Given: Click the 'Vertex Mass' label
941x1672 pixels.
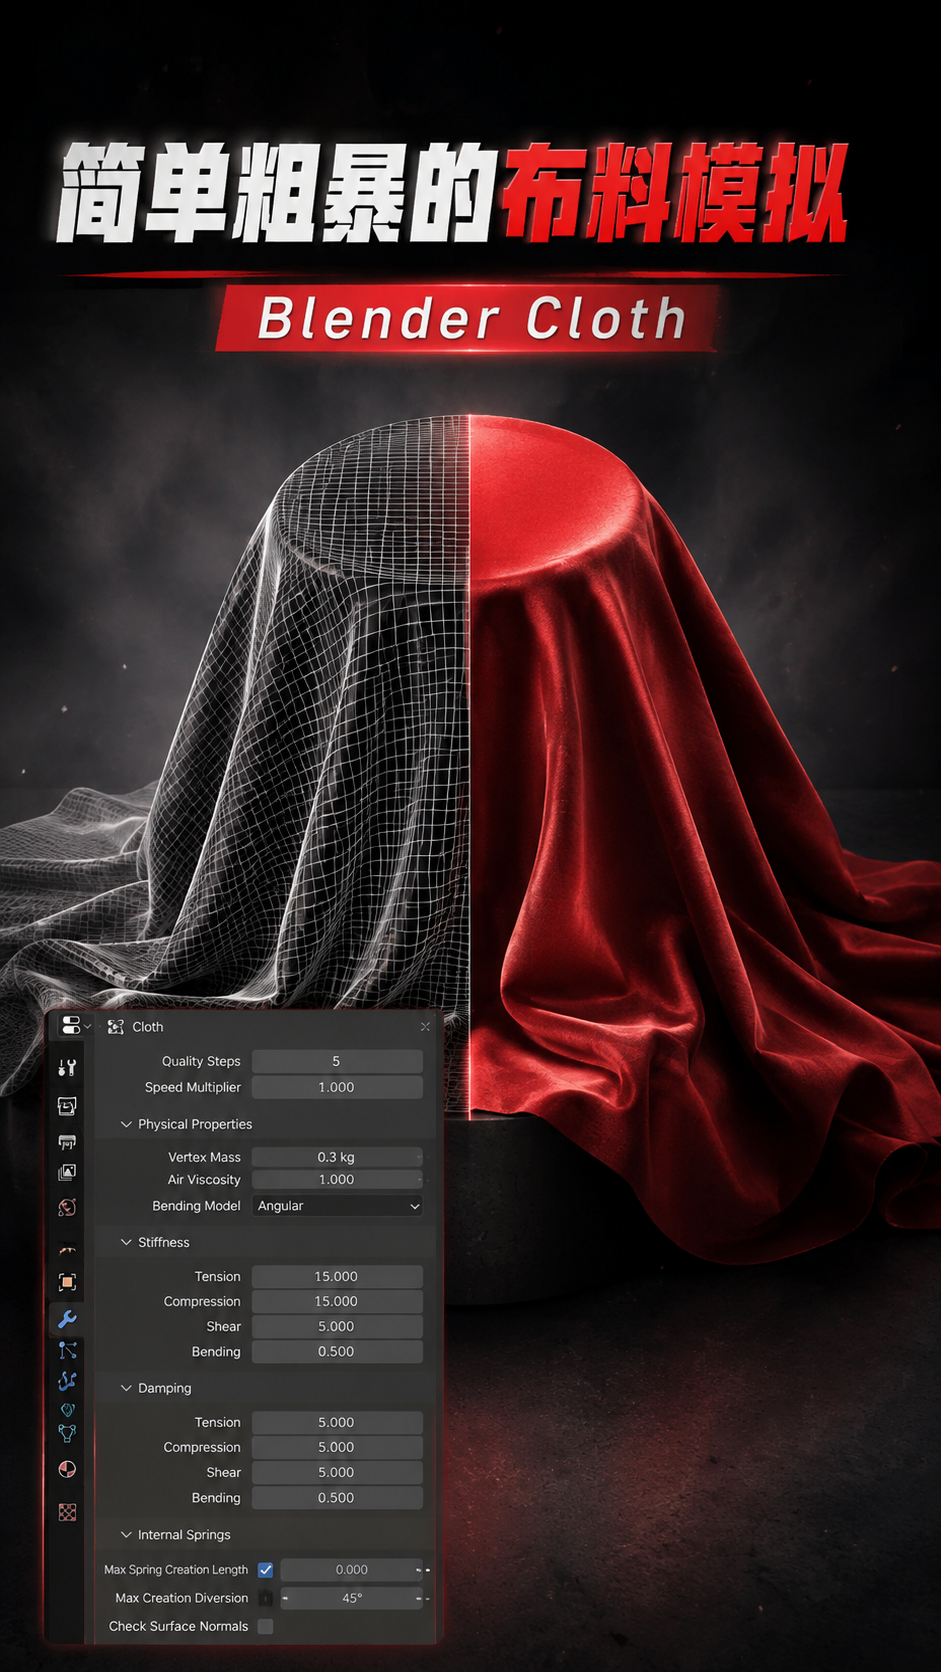Looking at the screenshot, I should [x=204, y=1157].
